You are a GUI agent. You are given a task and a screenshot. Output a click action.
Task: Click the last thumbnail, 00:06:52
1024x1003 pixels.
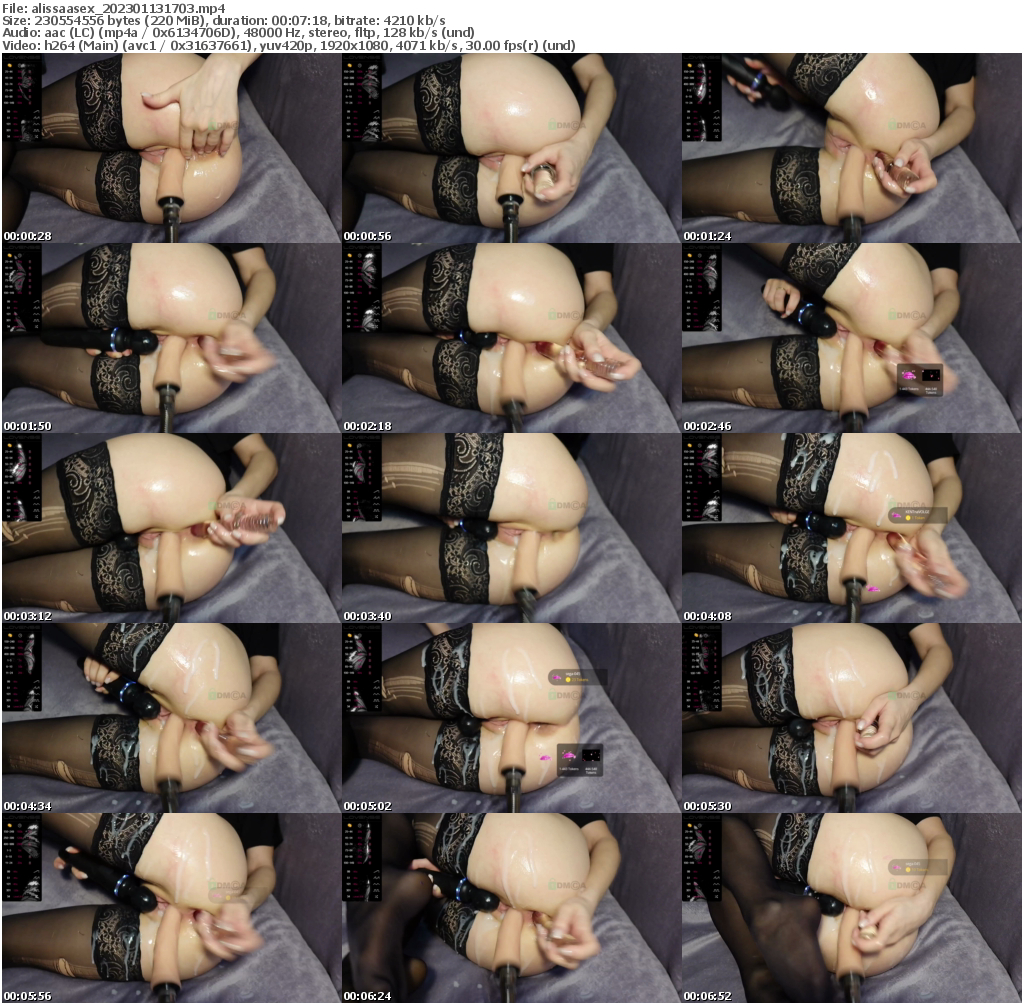point(851,908)
